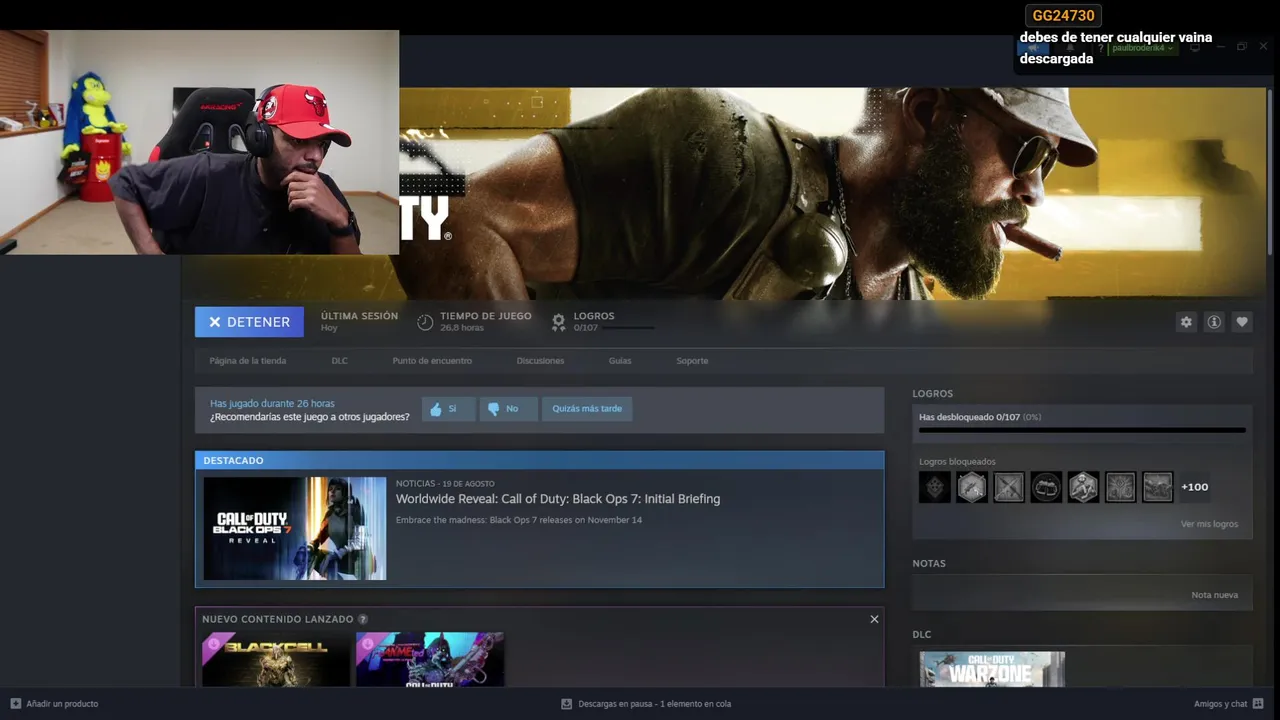Click help icon next to Nuevo contenido lanzado
This screenshot has width=1280, height=720.
click(x=362, y=619)
